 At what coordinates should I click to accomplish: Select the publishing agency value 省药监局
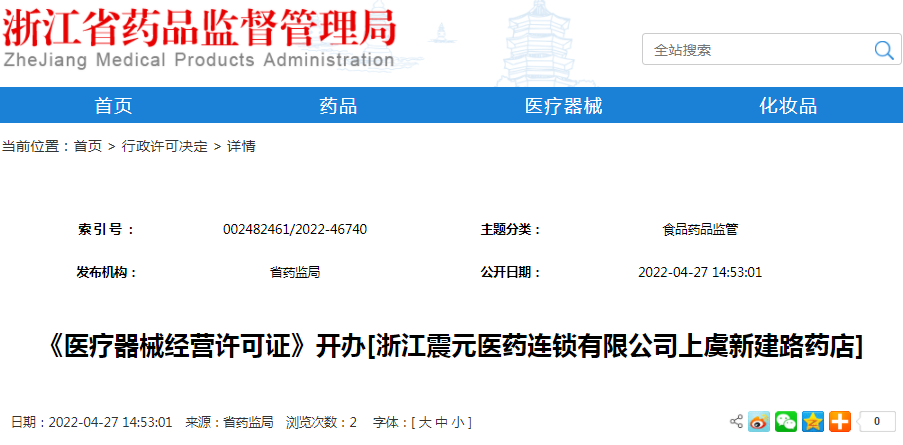(x=295, y=272)
